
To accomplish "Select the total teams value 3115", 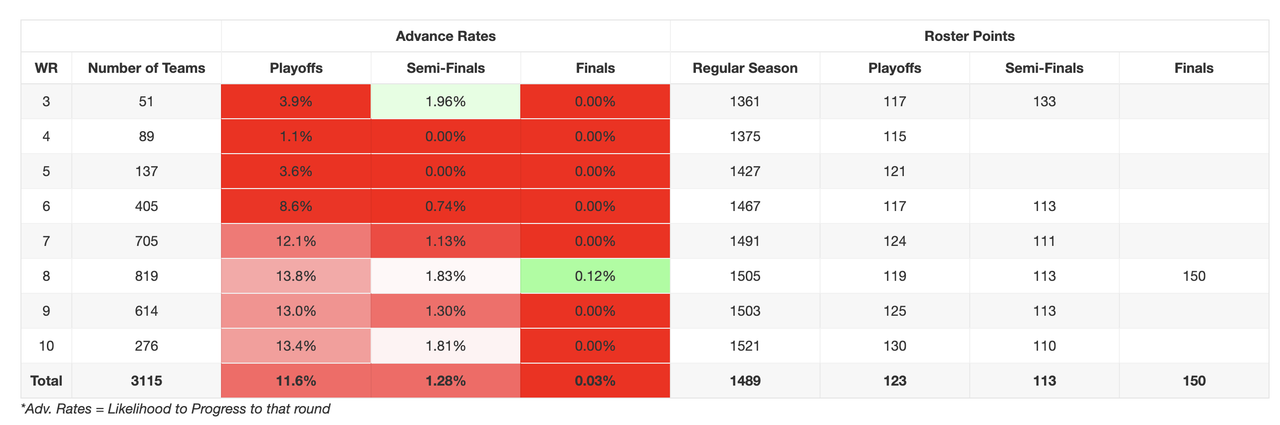I will click(x=146, y=381).
